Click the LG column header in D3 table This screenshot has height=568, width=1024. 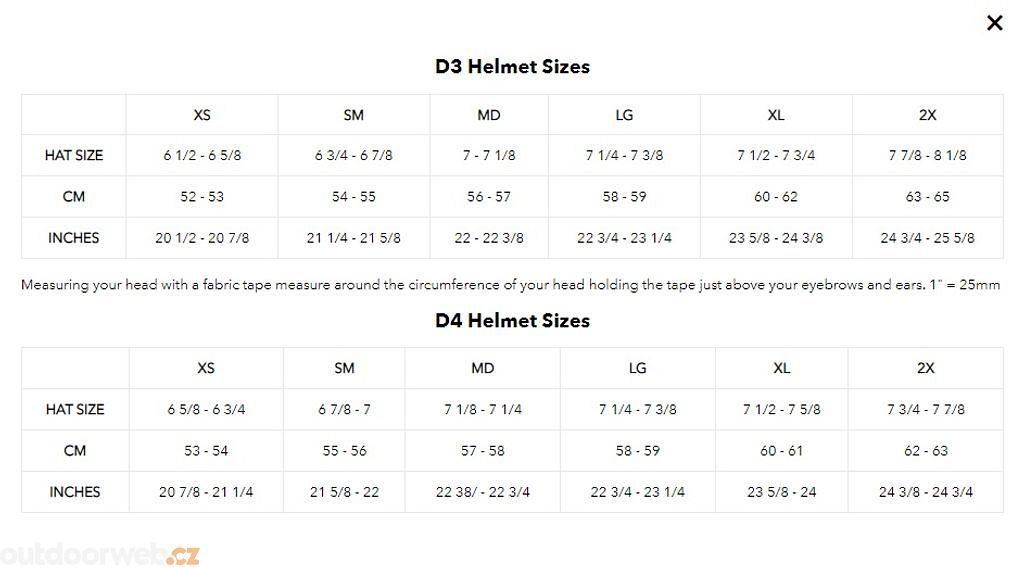pos(624,115)
